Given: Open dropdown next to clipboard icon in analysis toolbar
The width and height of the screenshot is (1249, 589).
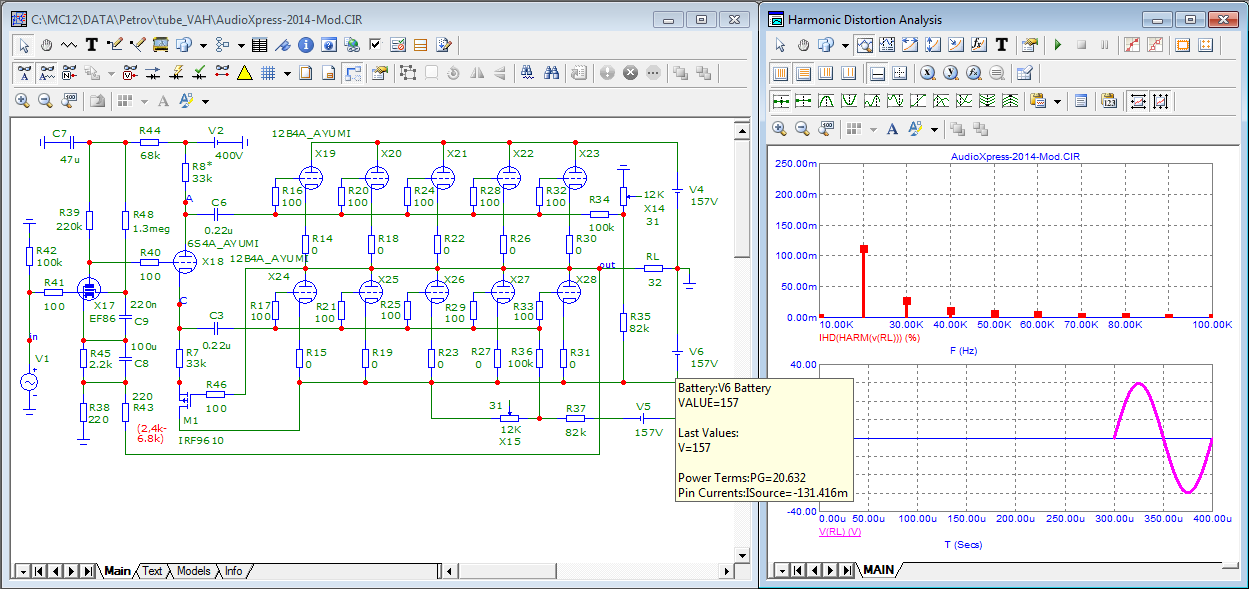Looking at the screenshot, I should click(1058, 101).
